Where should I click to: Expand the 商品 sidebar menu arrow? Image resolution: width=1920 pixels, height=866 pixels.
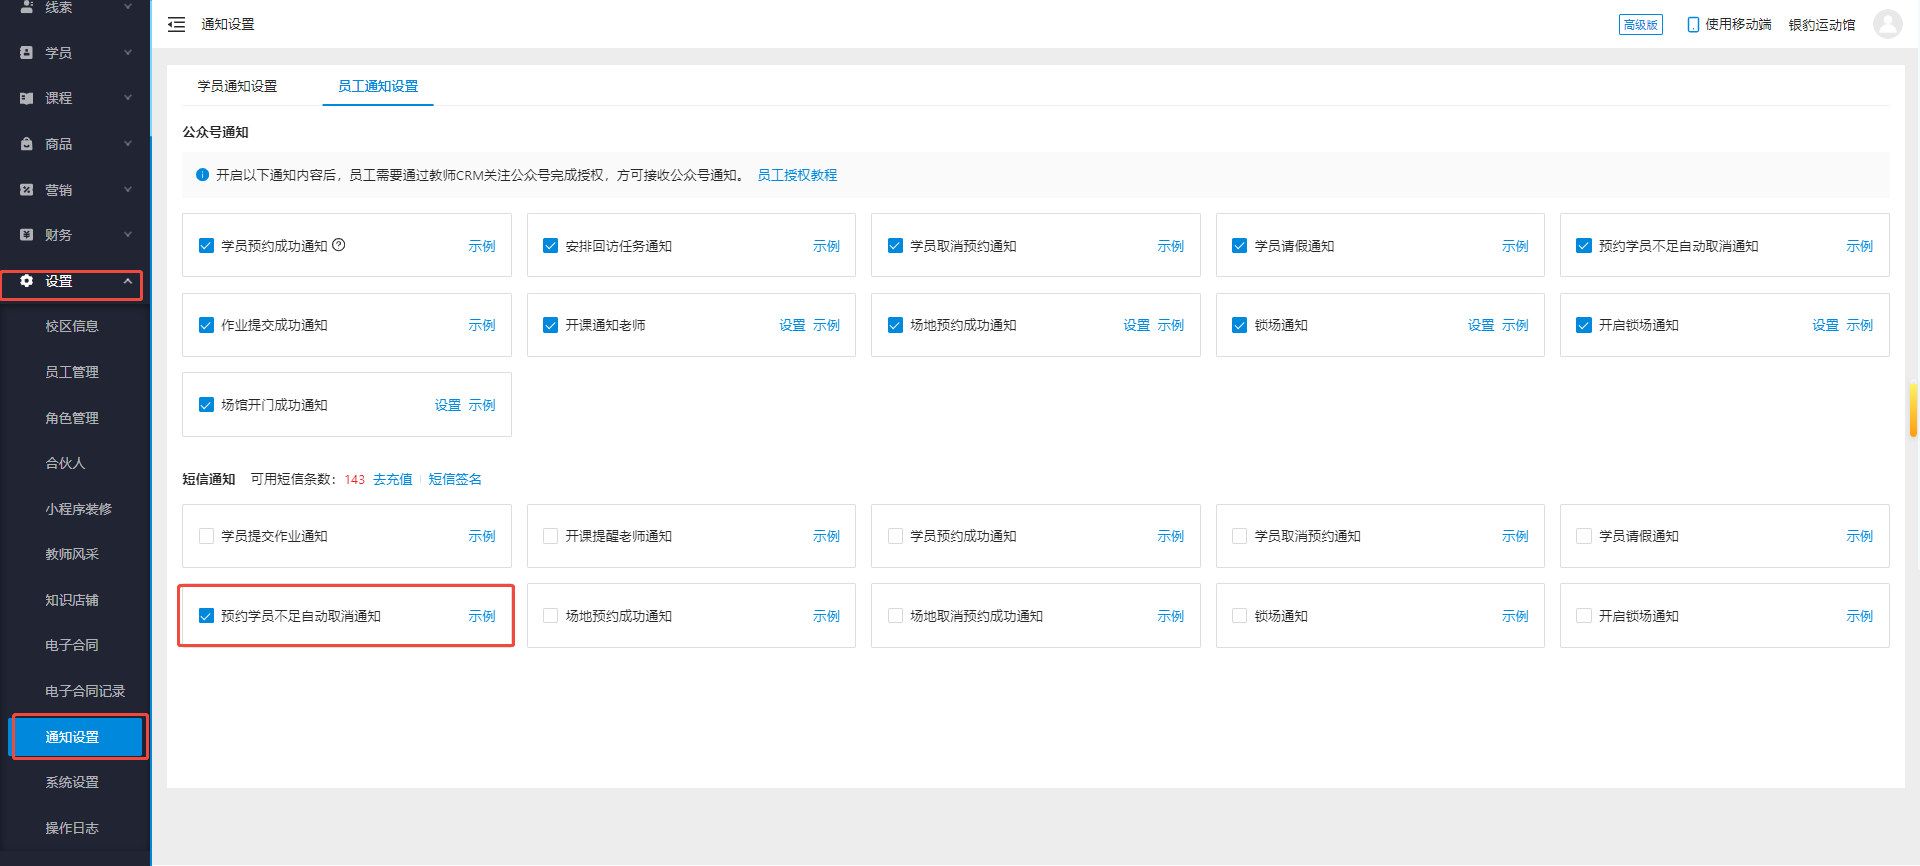tap(128, 144)
